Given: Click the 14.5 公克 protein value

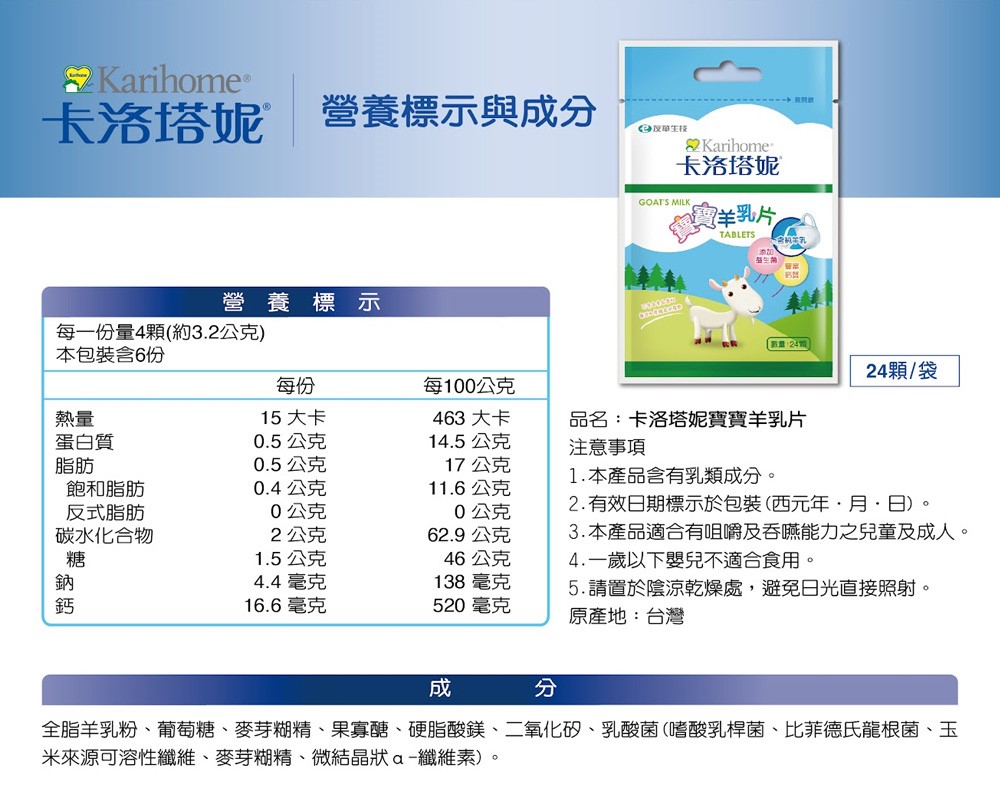Looking at the screenshot, I should [x=469, y=441].
